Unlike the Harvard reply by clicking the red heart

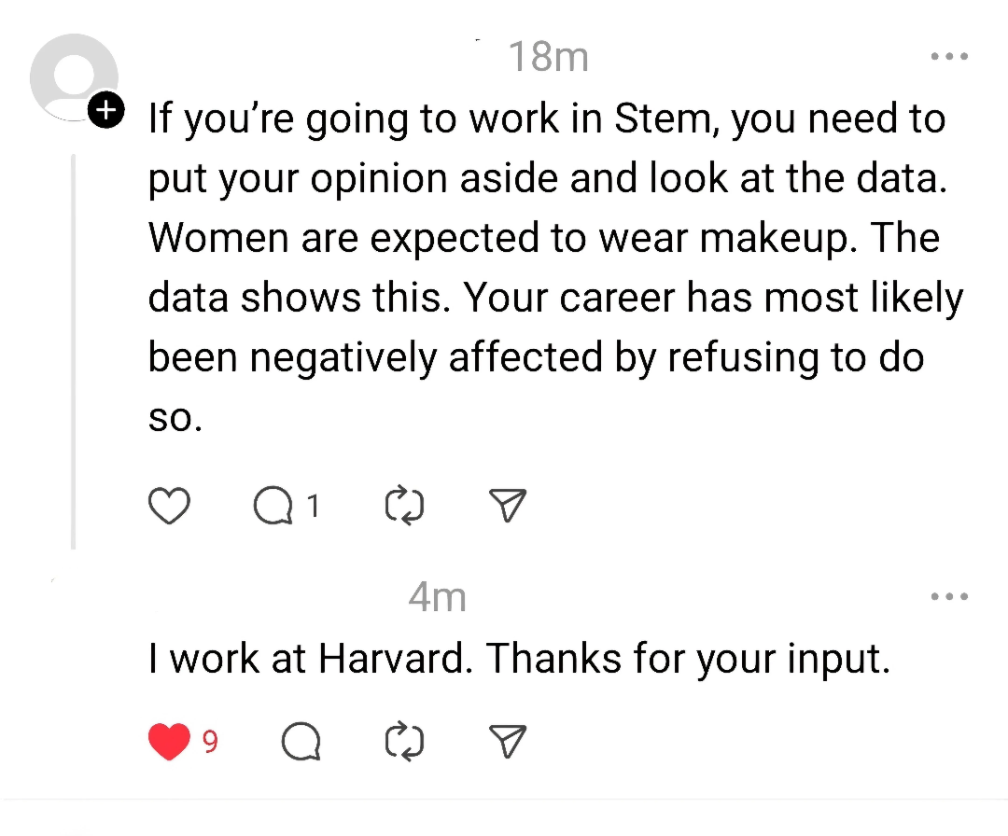pos(168,742)
